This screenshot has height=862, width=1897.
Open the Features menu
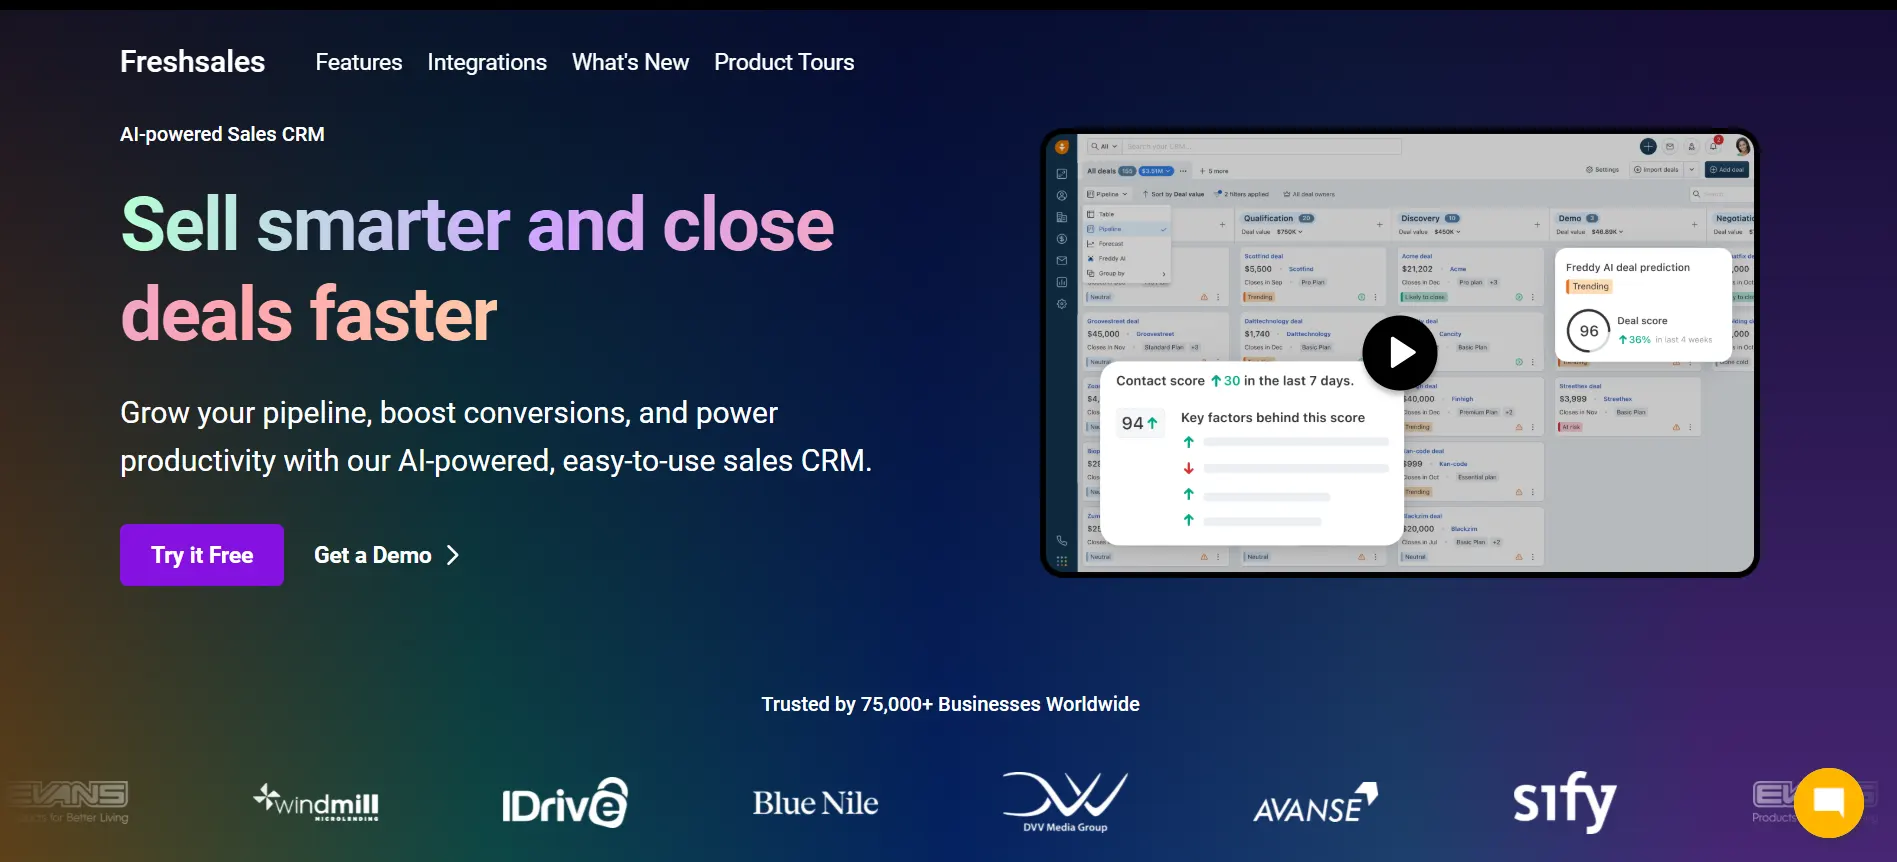pos(359,62)
